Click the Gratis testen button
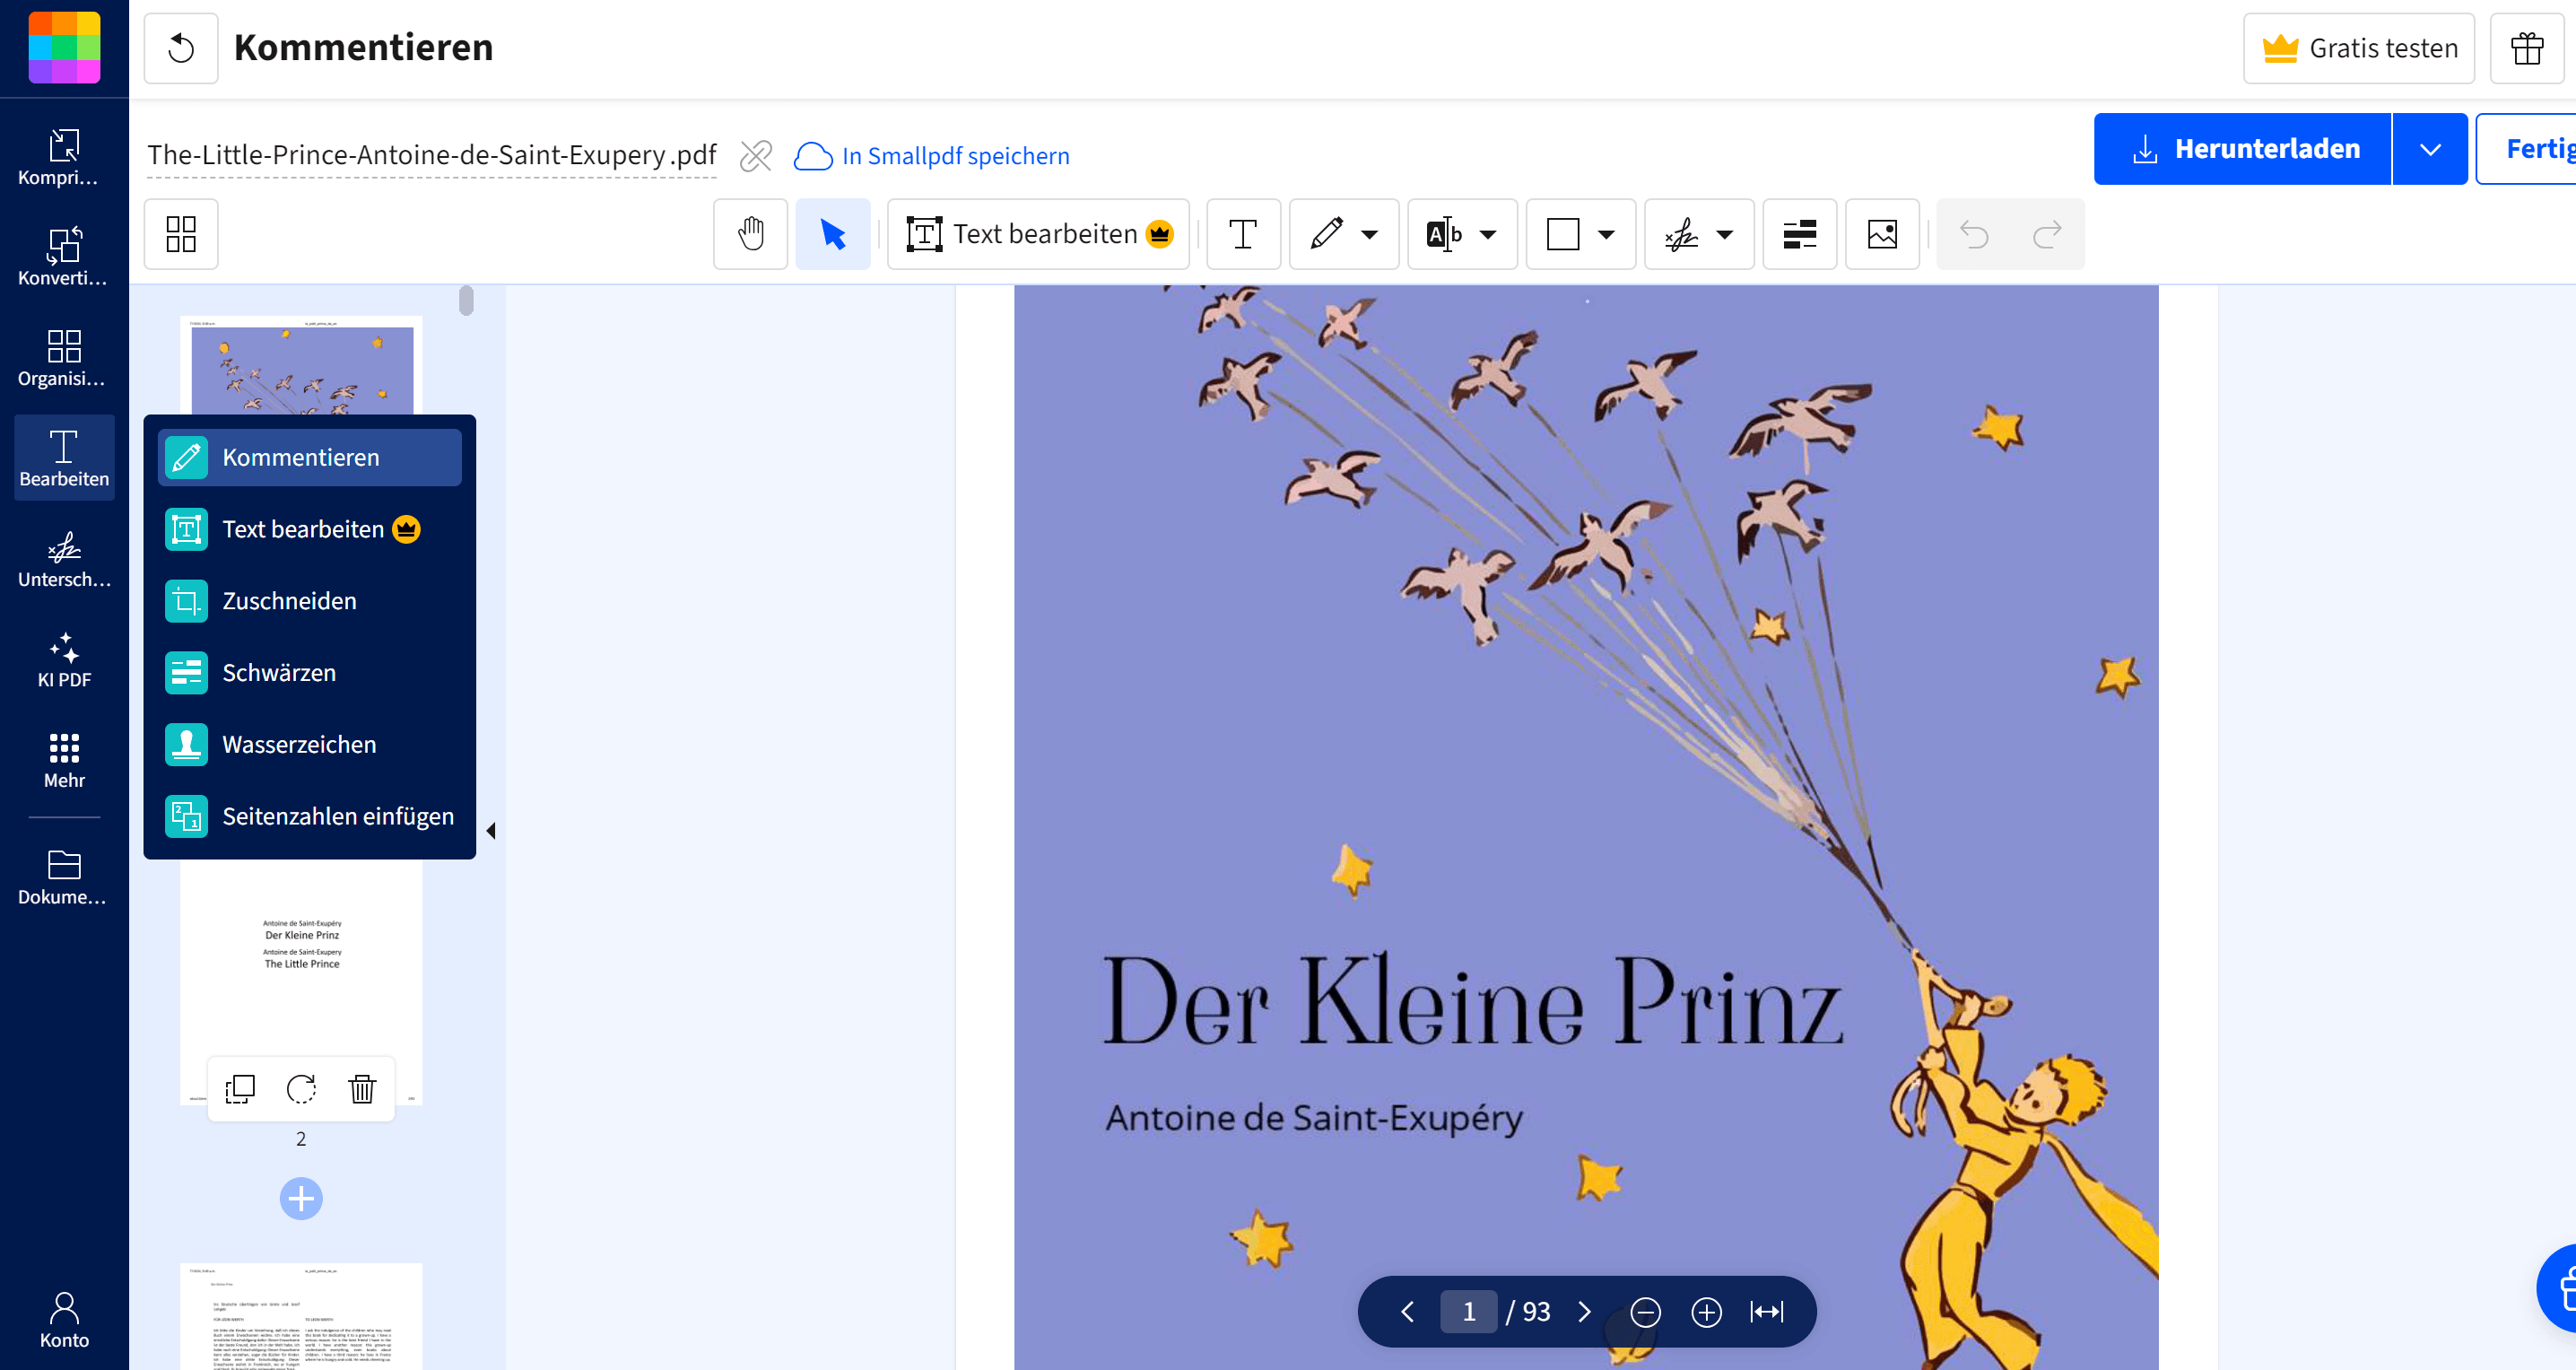 coord(2358,47)
